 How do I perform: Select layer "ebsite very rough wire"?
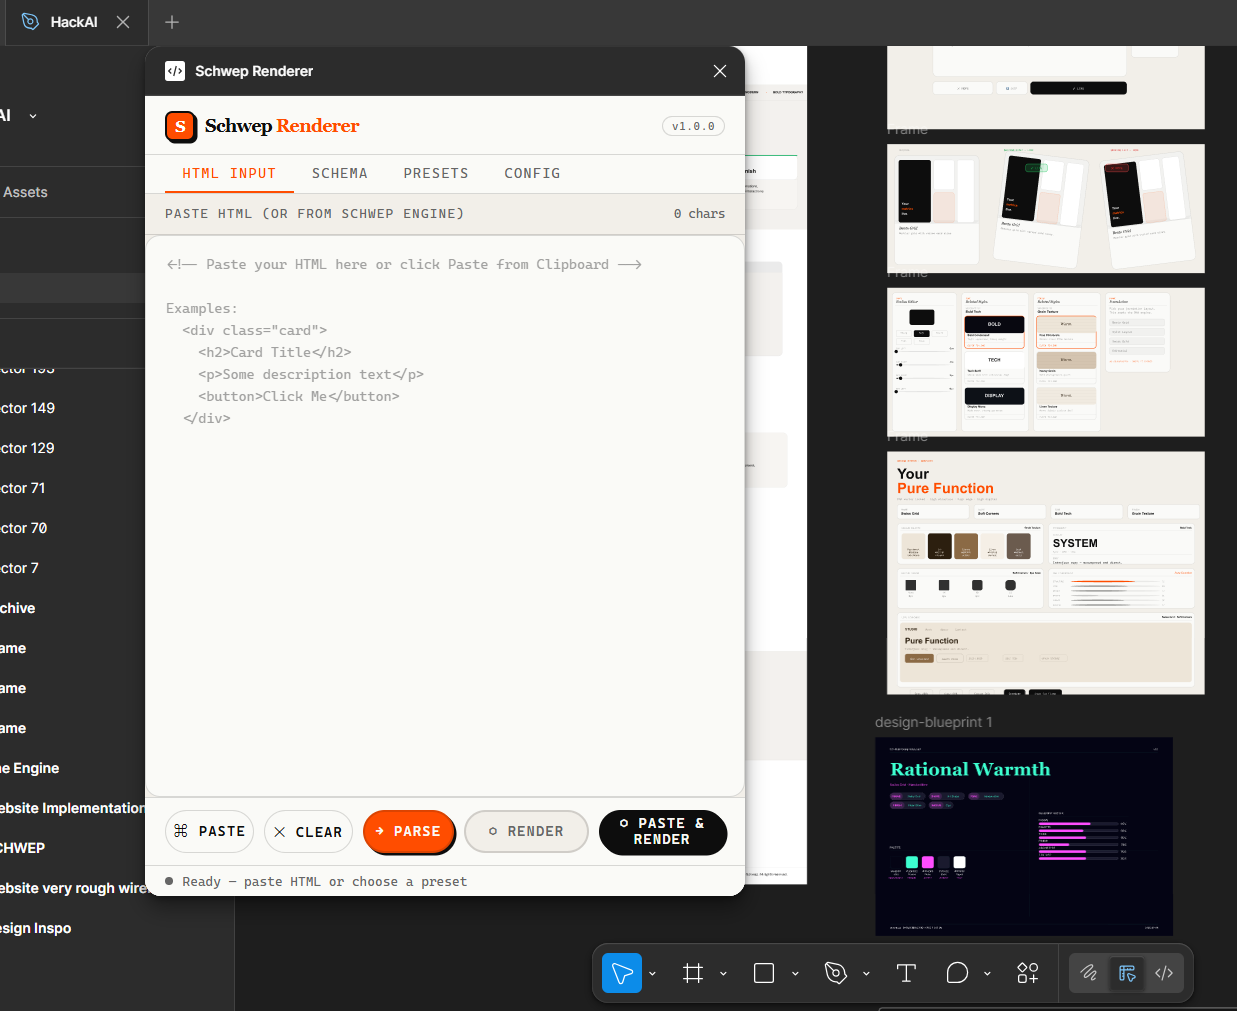(x=72, y=888)
